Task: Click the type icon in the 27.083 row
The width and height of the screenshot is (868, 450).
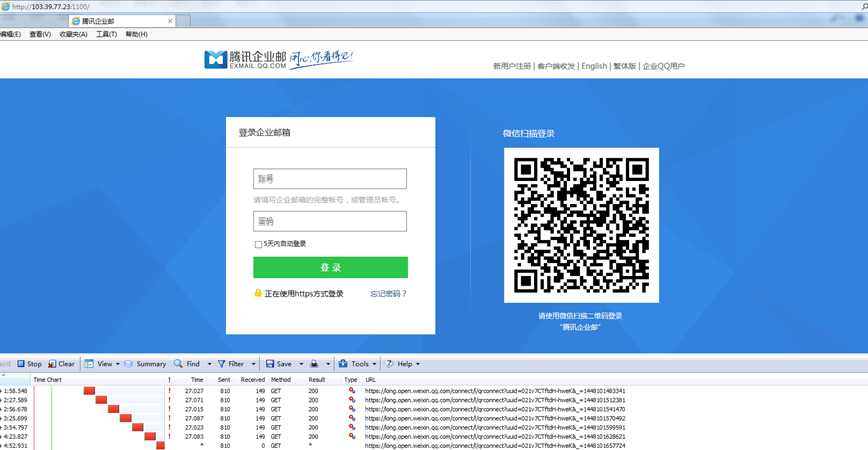Action: [352, 436]
